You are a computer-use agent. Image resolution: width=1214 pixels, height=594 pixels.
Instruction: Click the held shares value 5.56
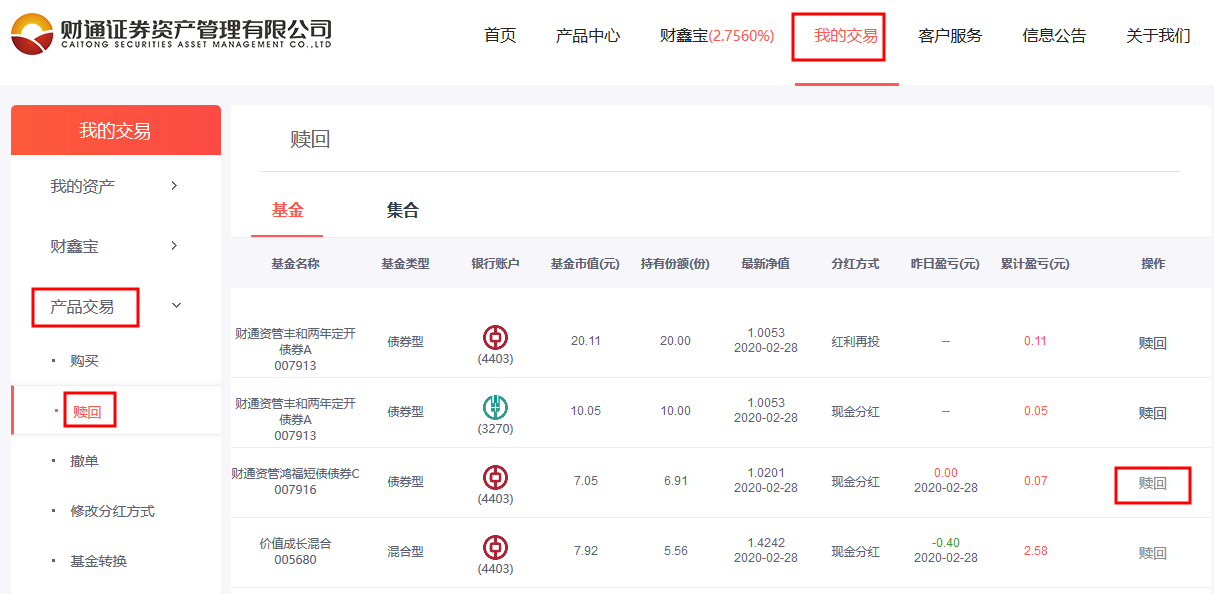click(675, 551)
